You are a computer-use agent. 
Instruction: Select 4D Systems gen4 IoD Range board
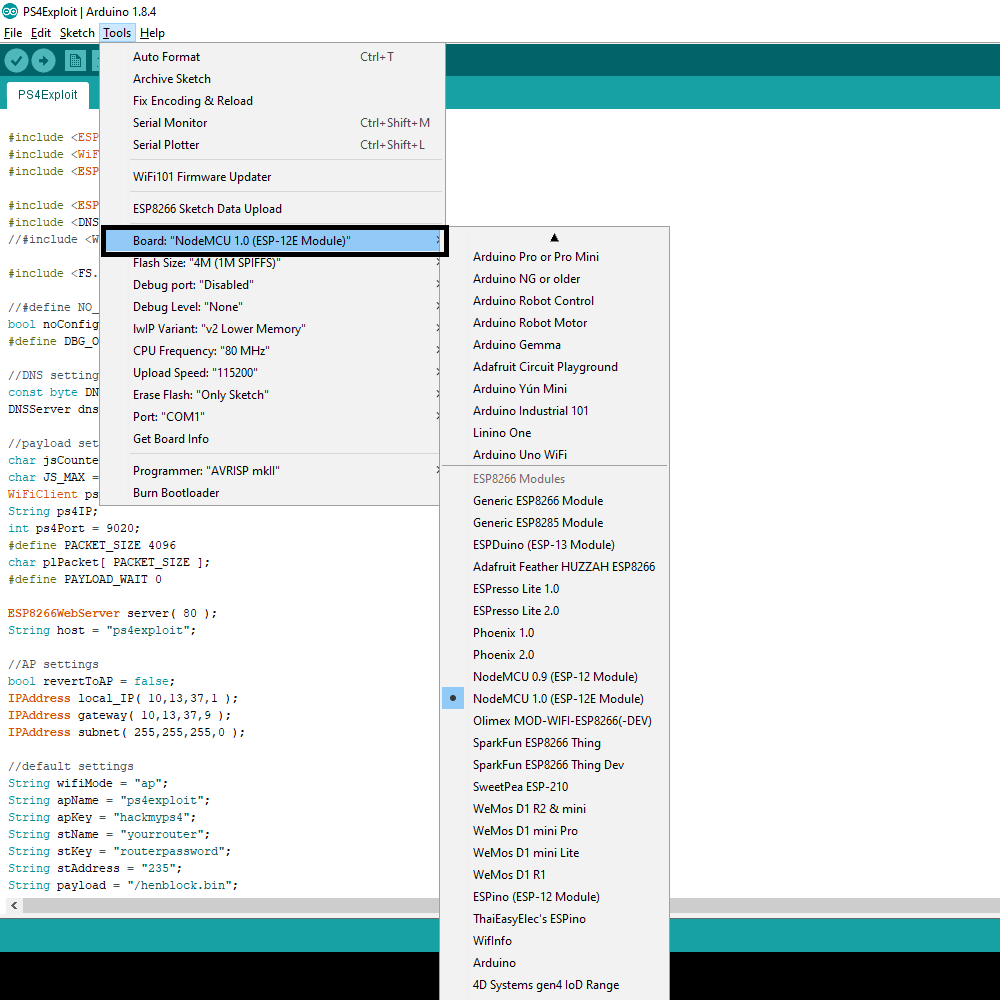point(554,985)
